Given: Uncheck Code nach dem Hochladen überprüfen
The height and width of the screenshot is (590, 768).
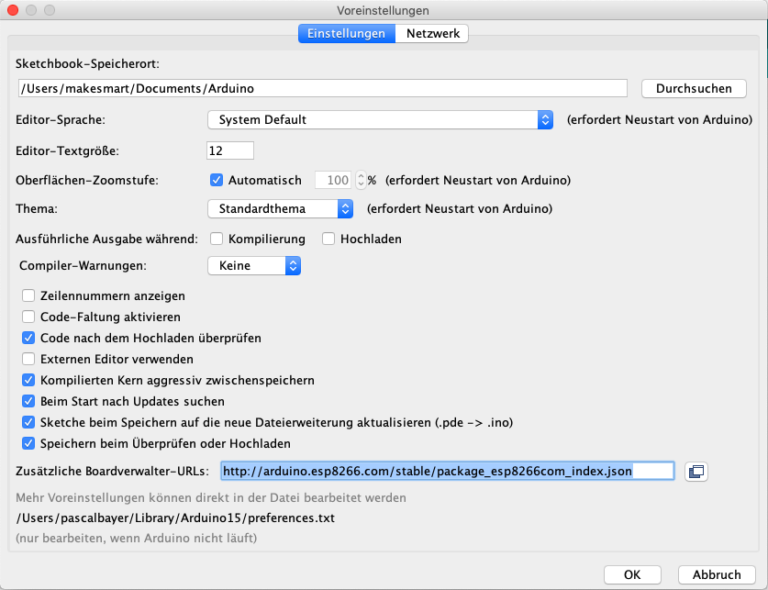Looking at the screenshot, I should click(x=28, y=338).
